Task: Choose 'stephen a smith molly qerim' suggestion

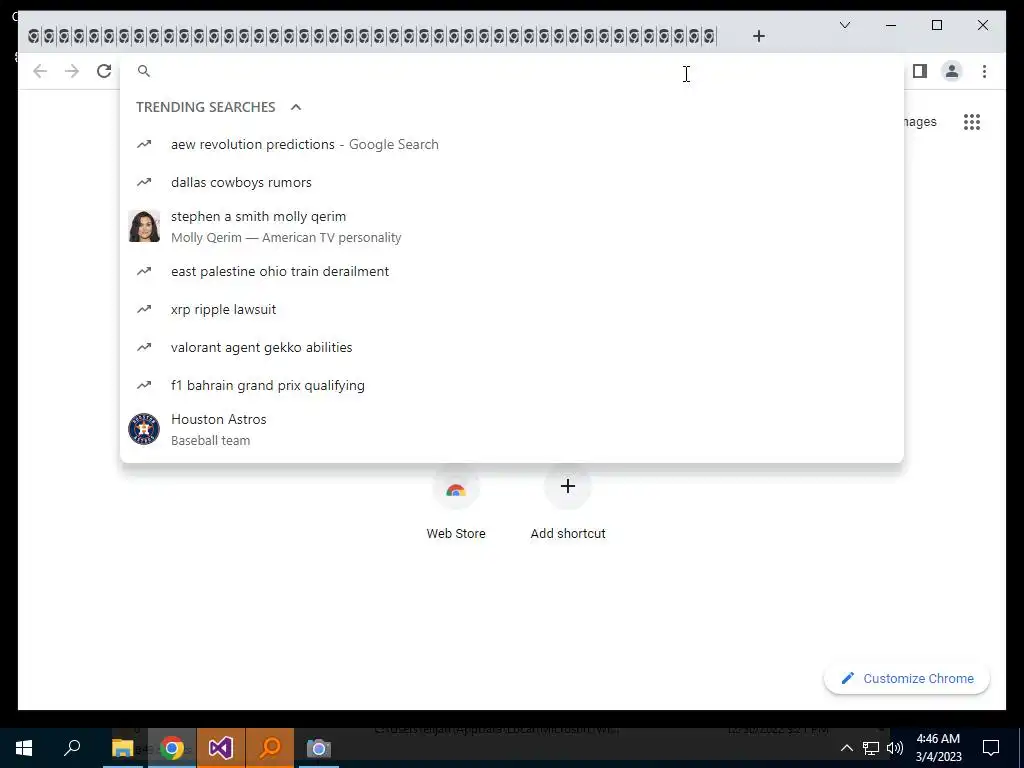Action: (512, 227)
